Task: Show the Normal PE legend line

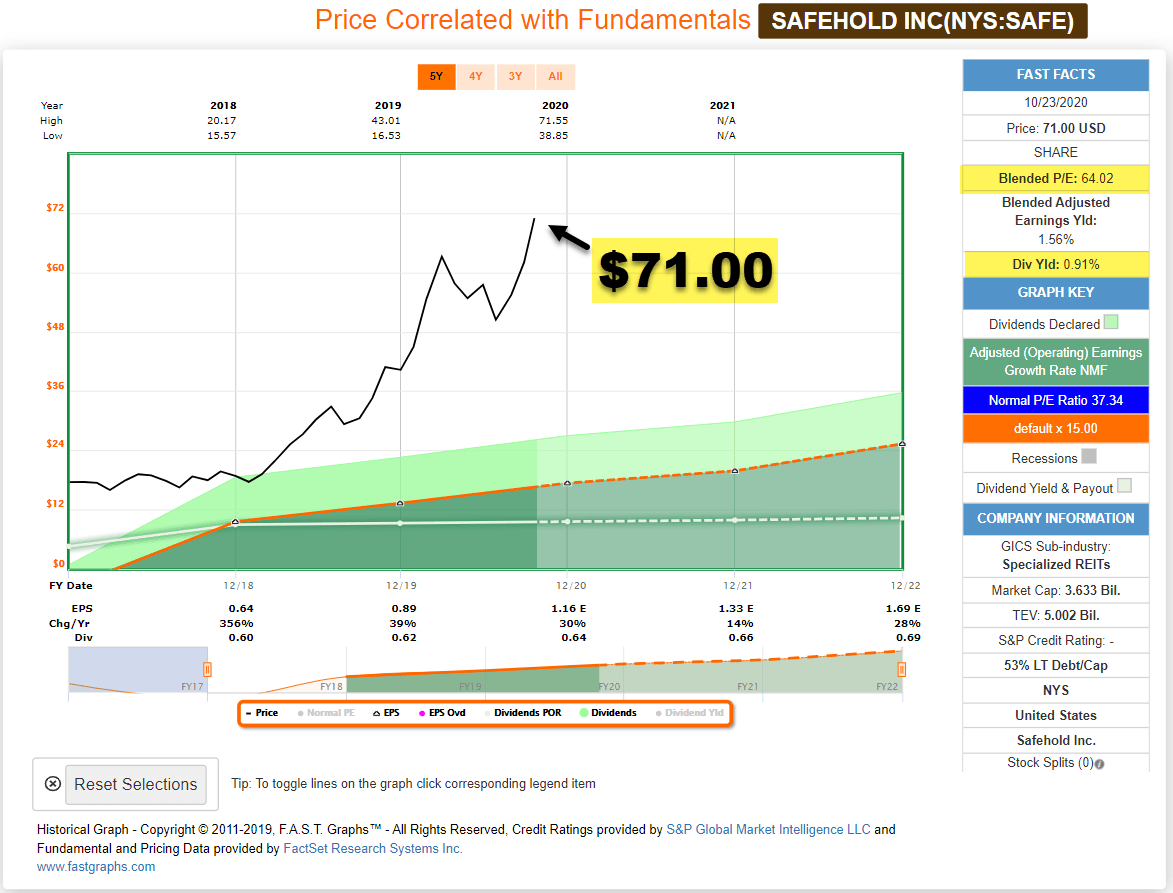Action: pos(325,713)
